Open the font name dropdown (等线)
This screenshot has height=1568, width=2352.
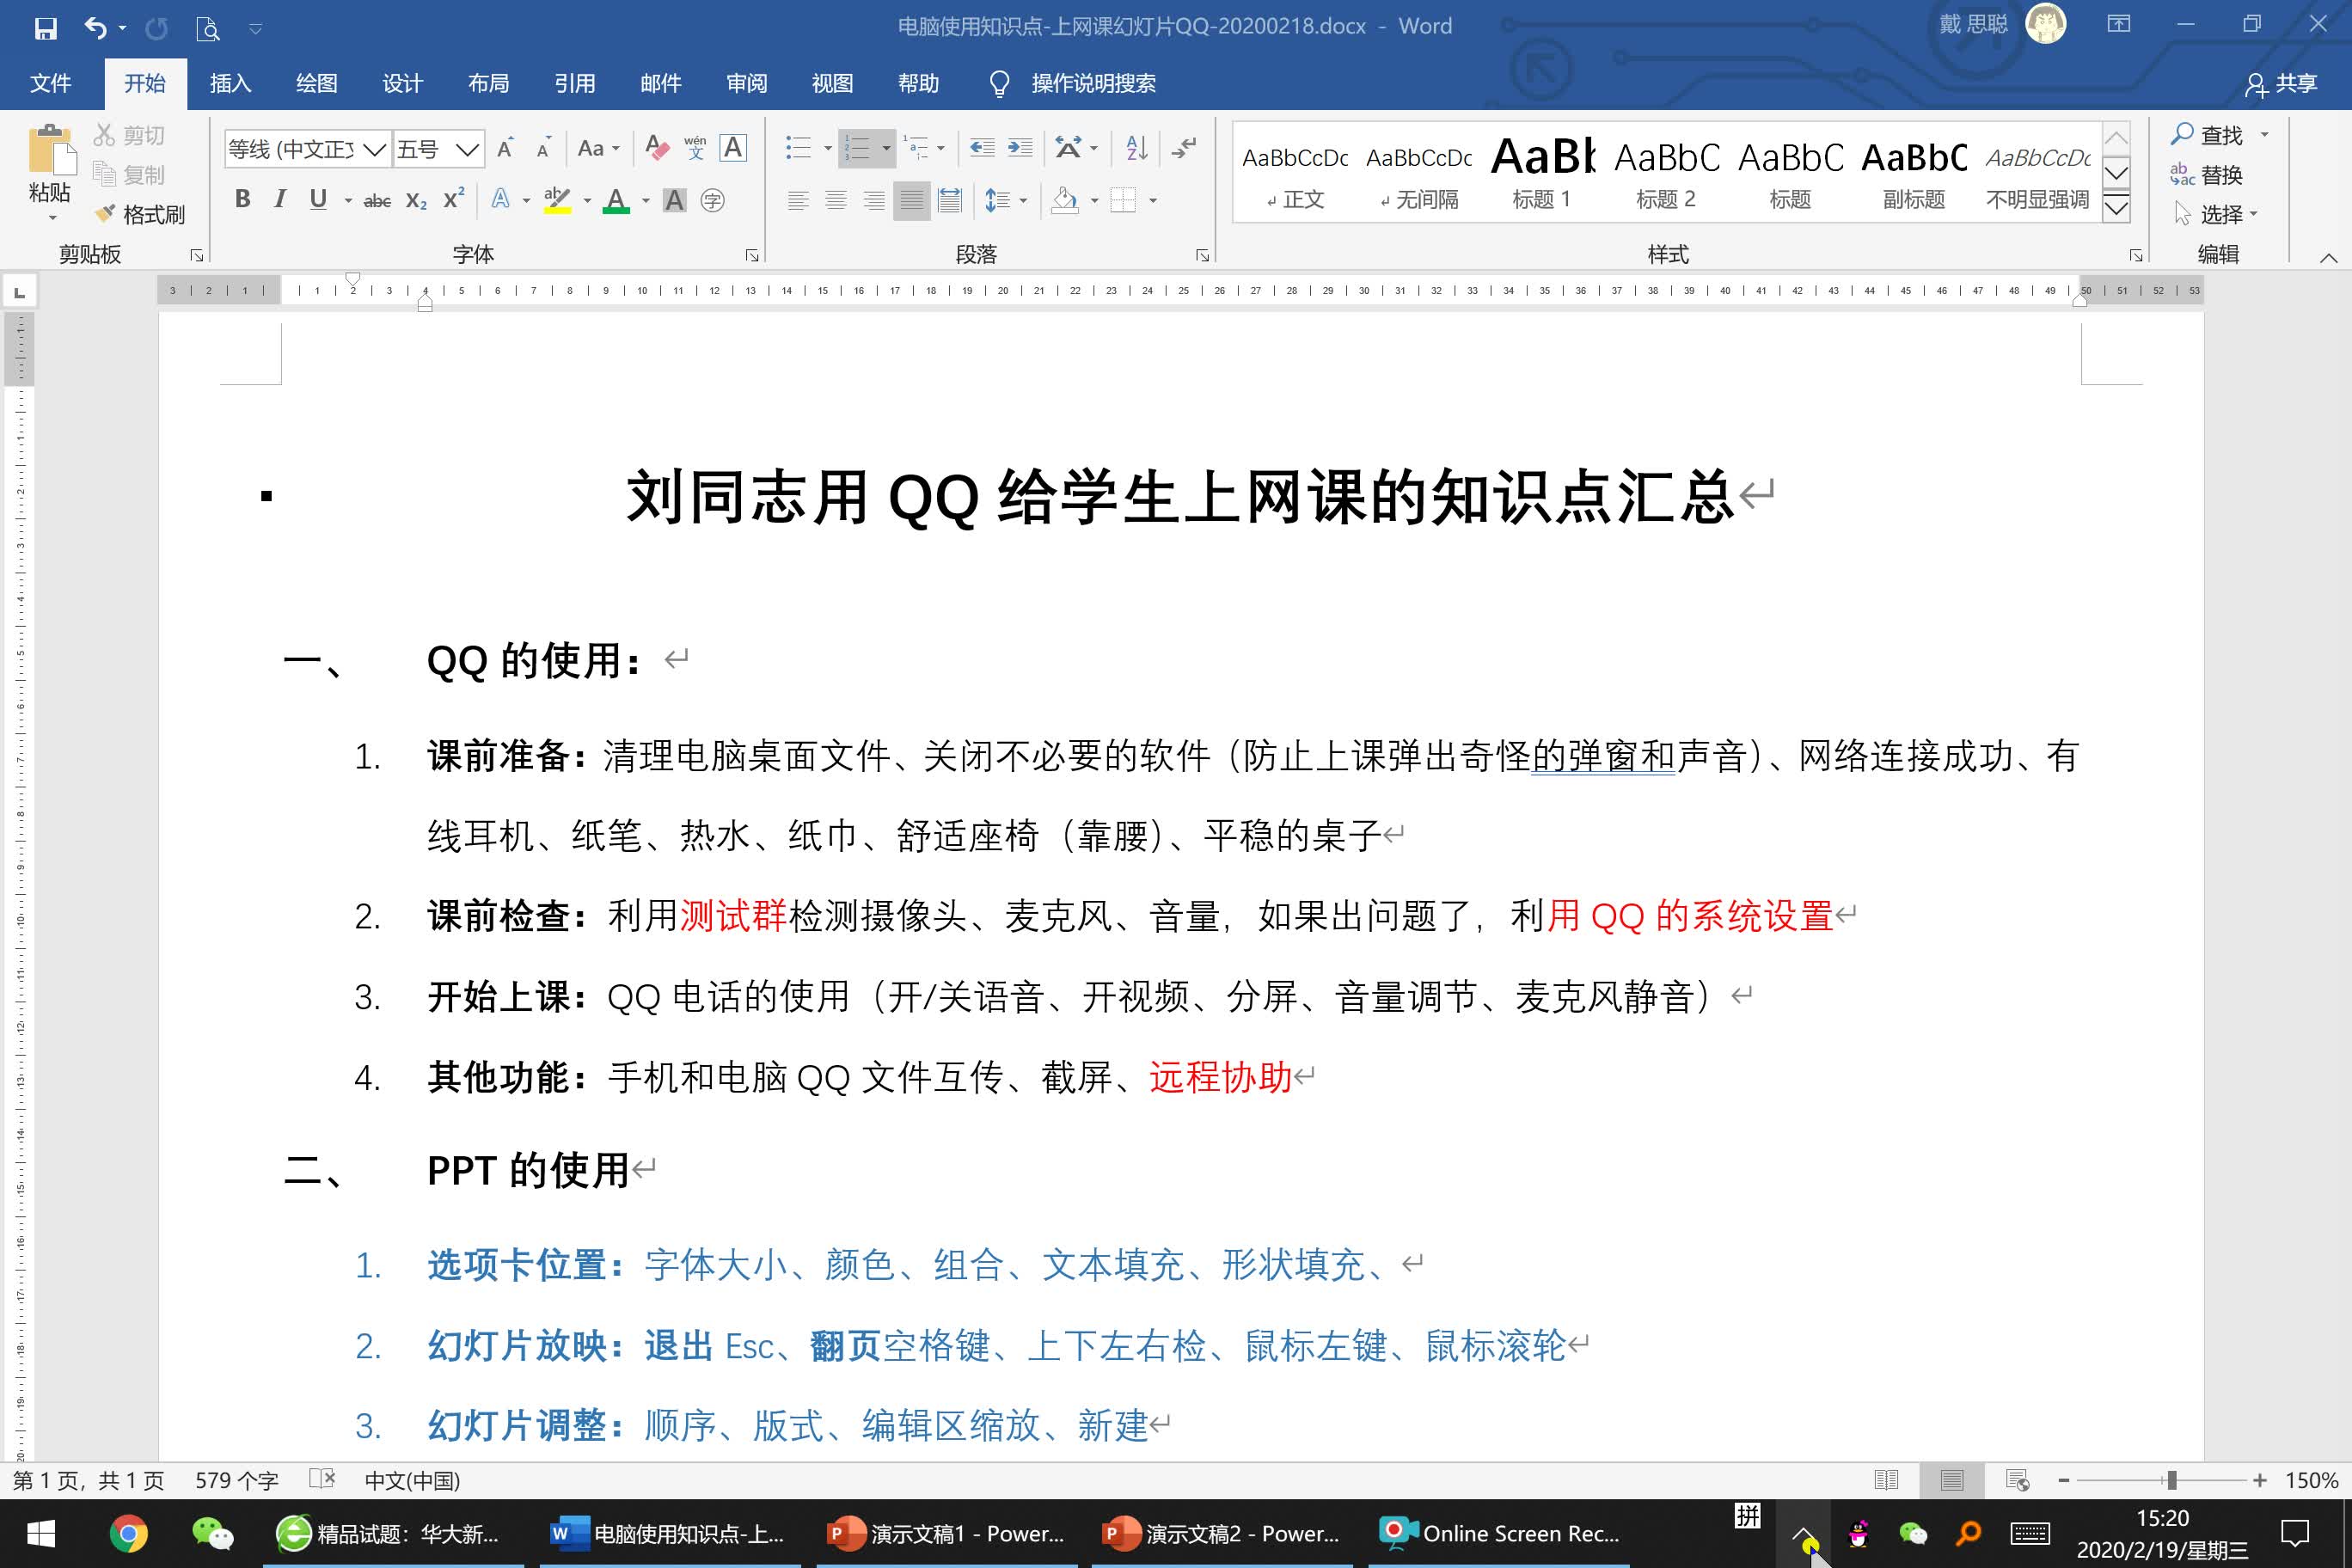[375, 150]
